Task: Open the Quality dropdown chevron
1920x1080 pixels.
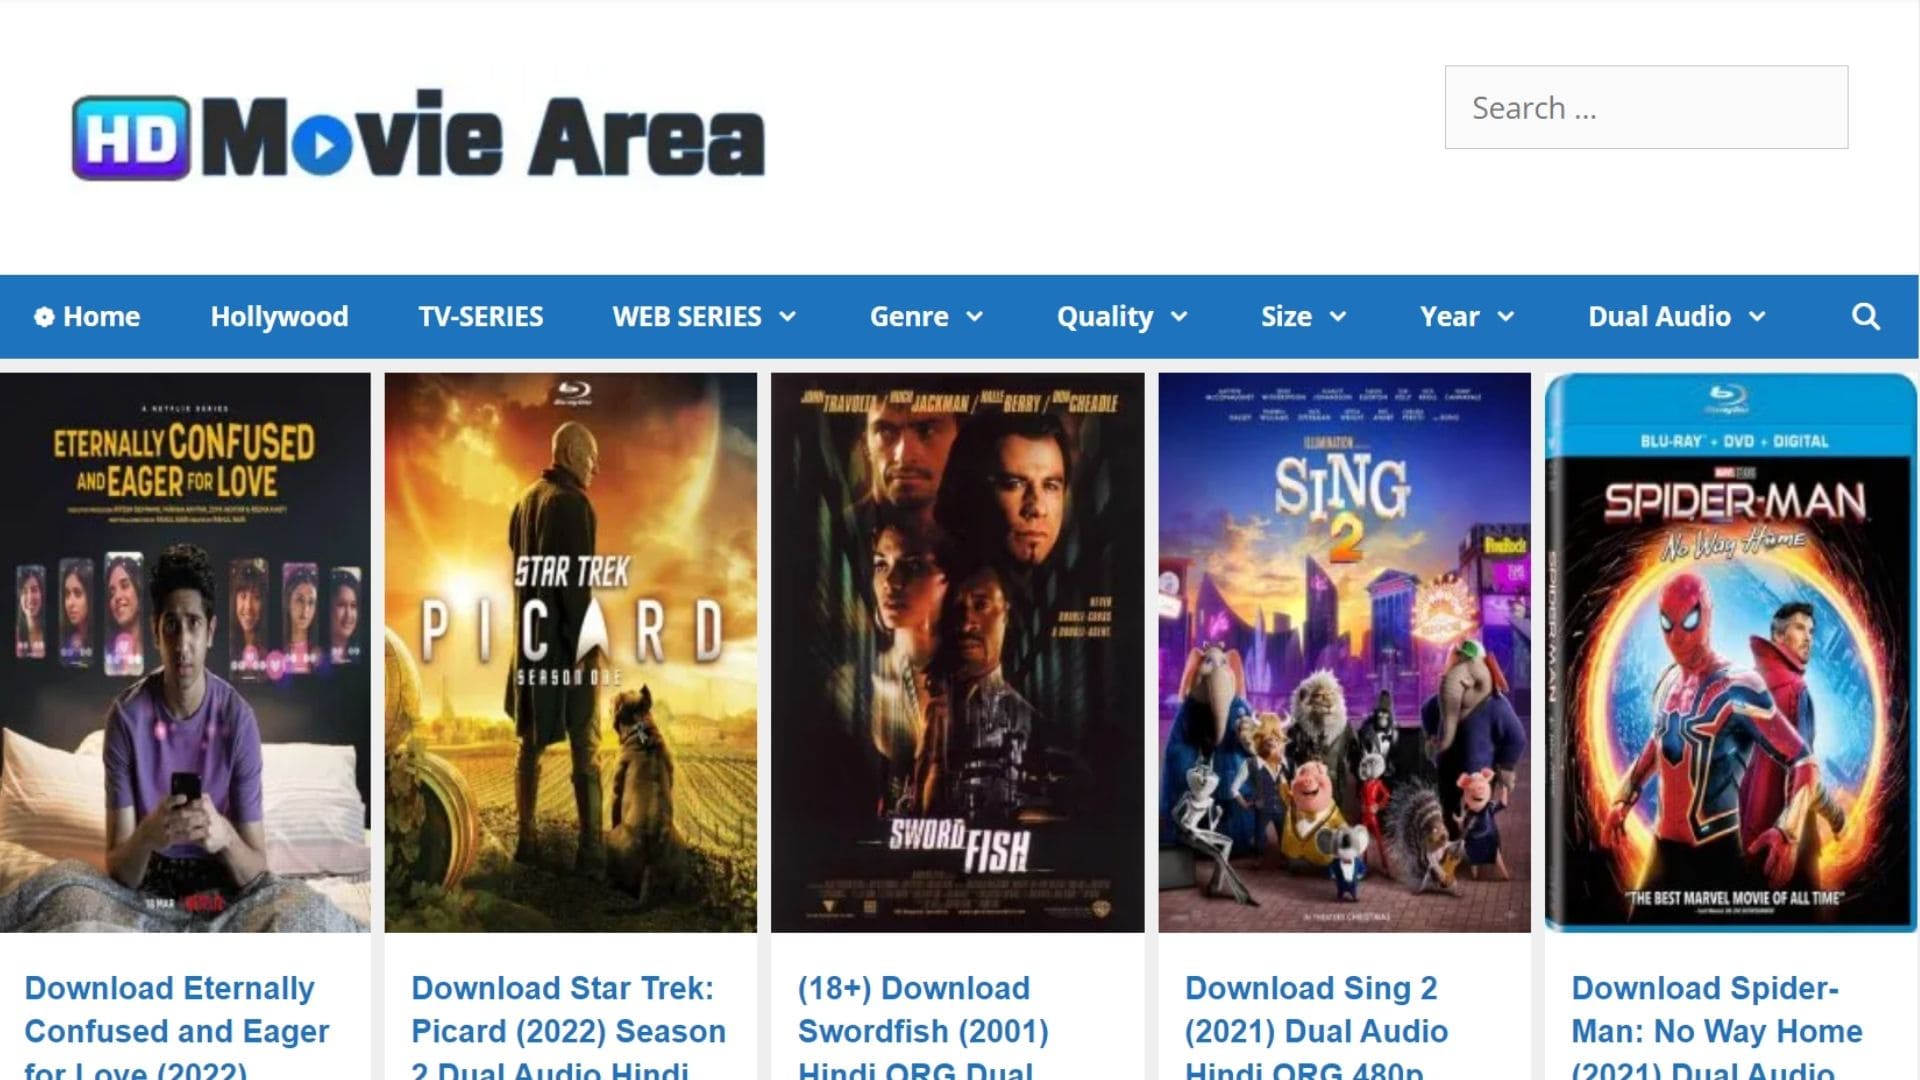Action: coord(1179,317)
